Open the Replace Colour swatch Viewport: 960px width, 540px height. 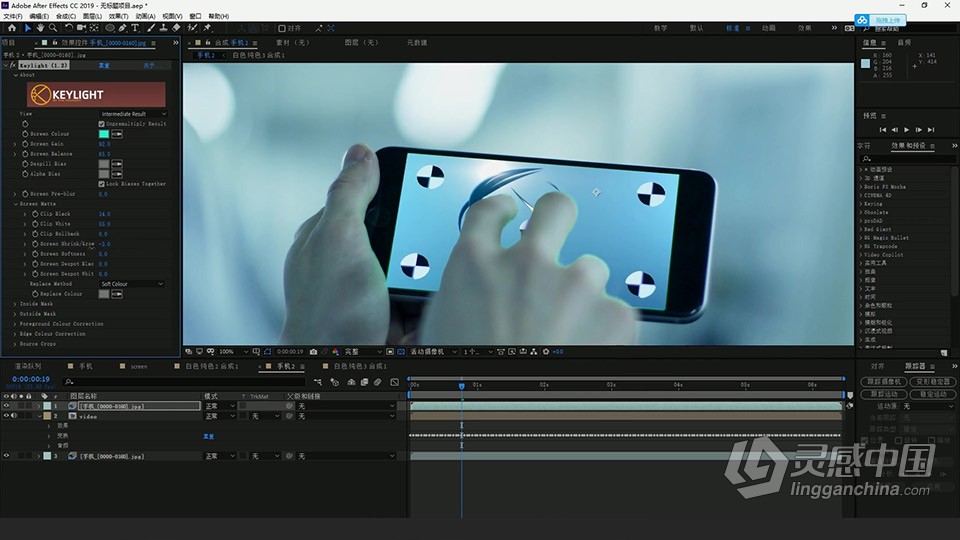click(104, 294)
